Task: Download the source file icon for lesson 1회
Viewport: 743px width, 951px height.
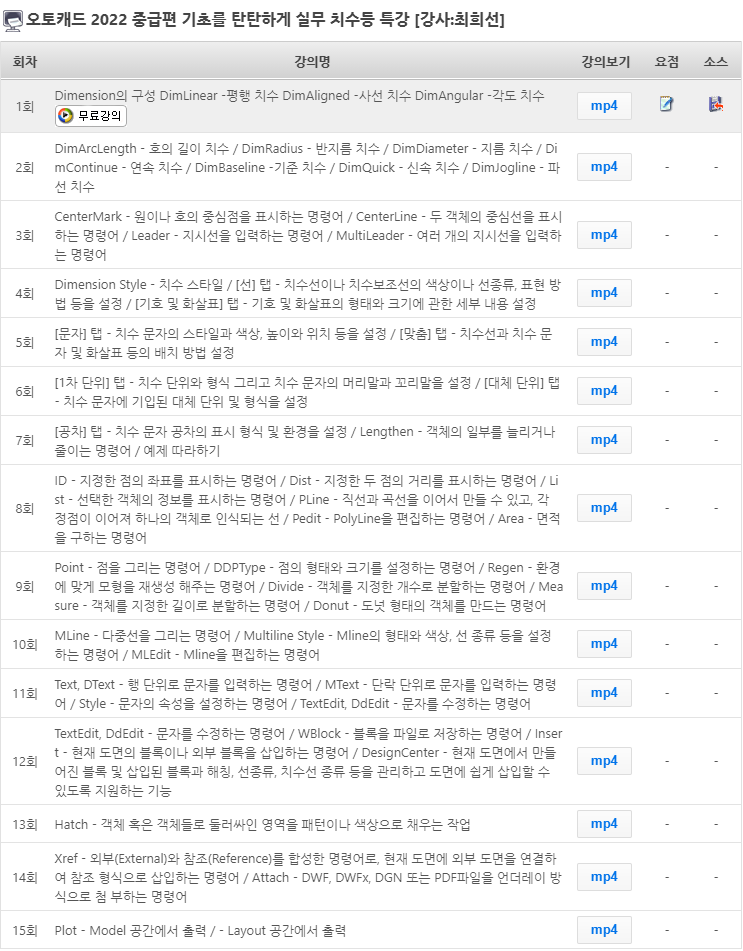Action: 716,104
